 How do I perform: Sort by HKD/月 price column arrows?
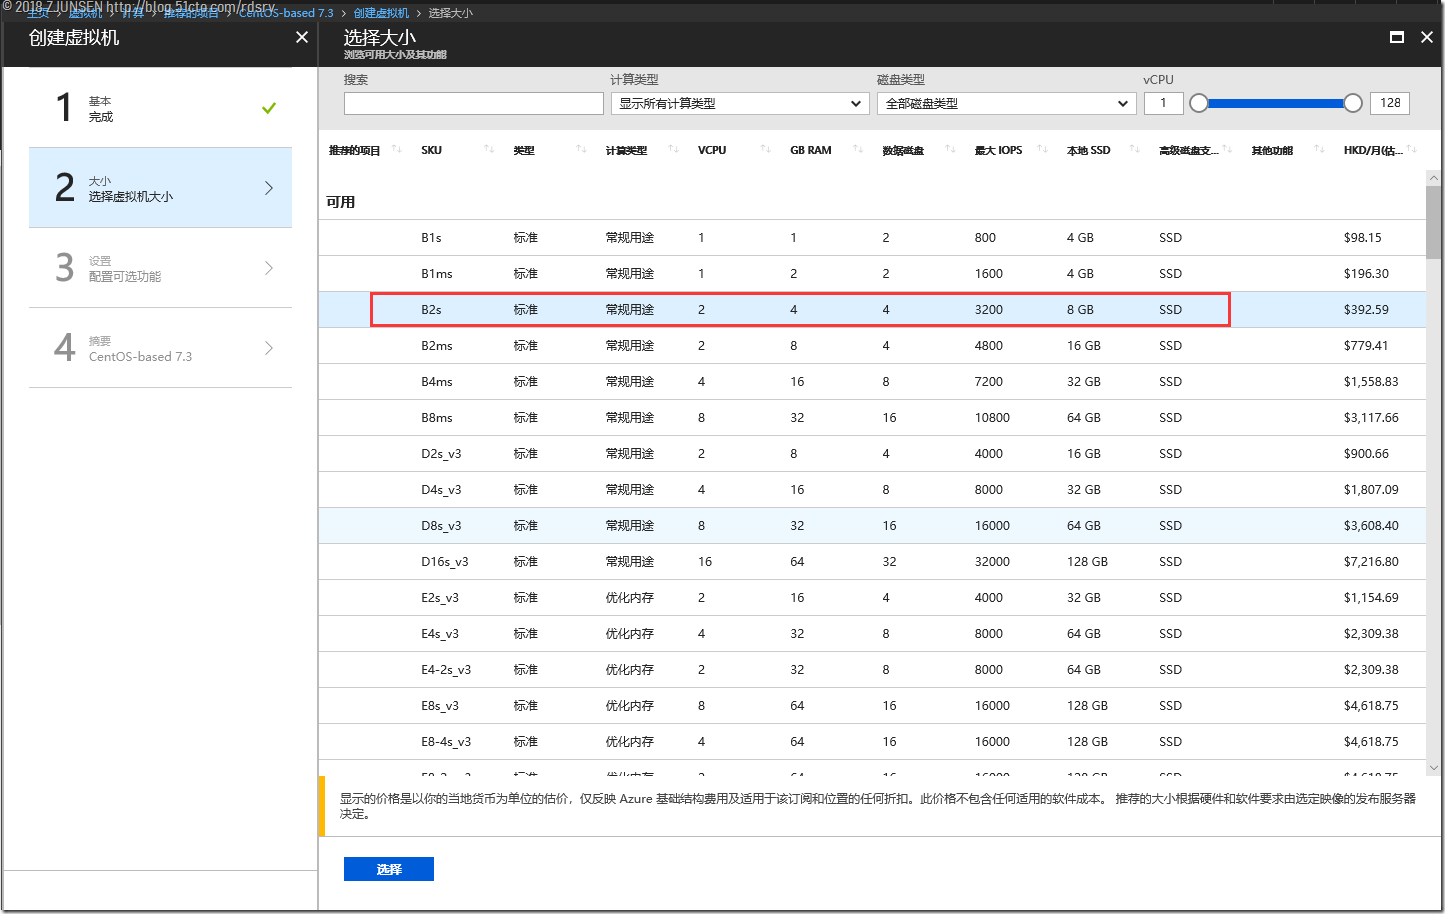pos(1412,150)
